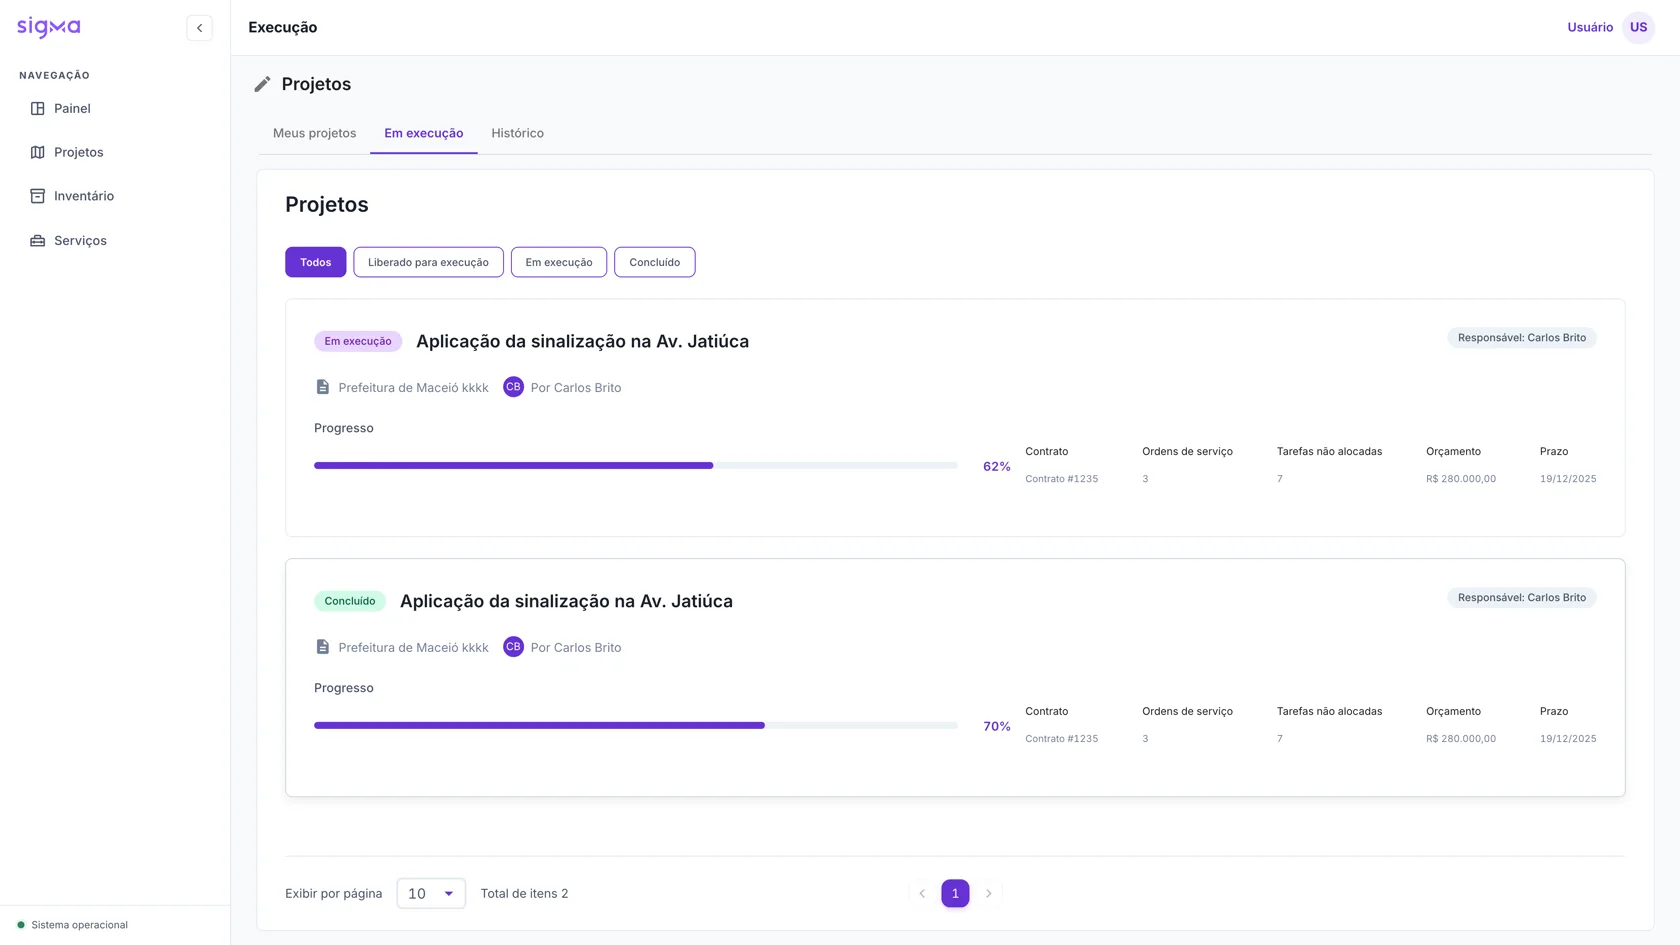1680x945 pixels.
Task: Collapse the sidebar with chevron button
Action: (x=199, y=28)
